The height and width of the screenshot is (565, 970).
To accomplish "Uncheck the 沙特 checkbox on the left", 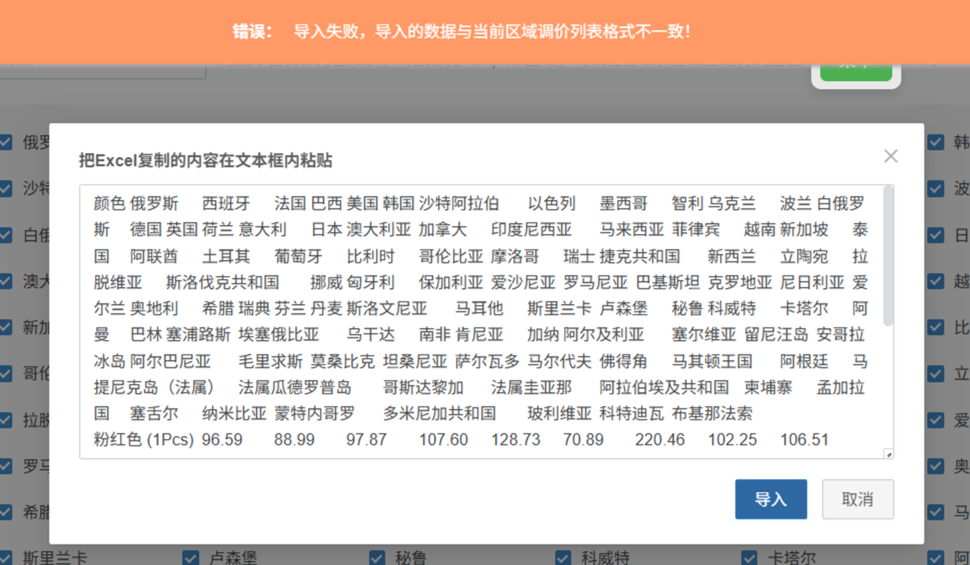I will pyautogui.click(x=6, y=188).
